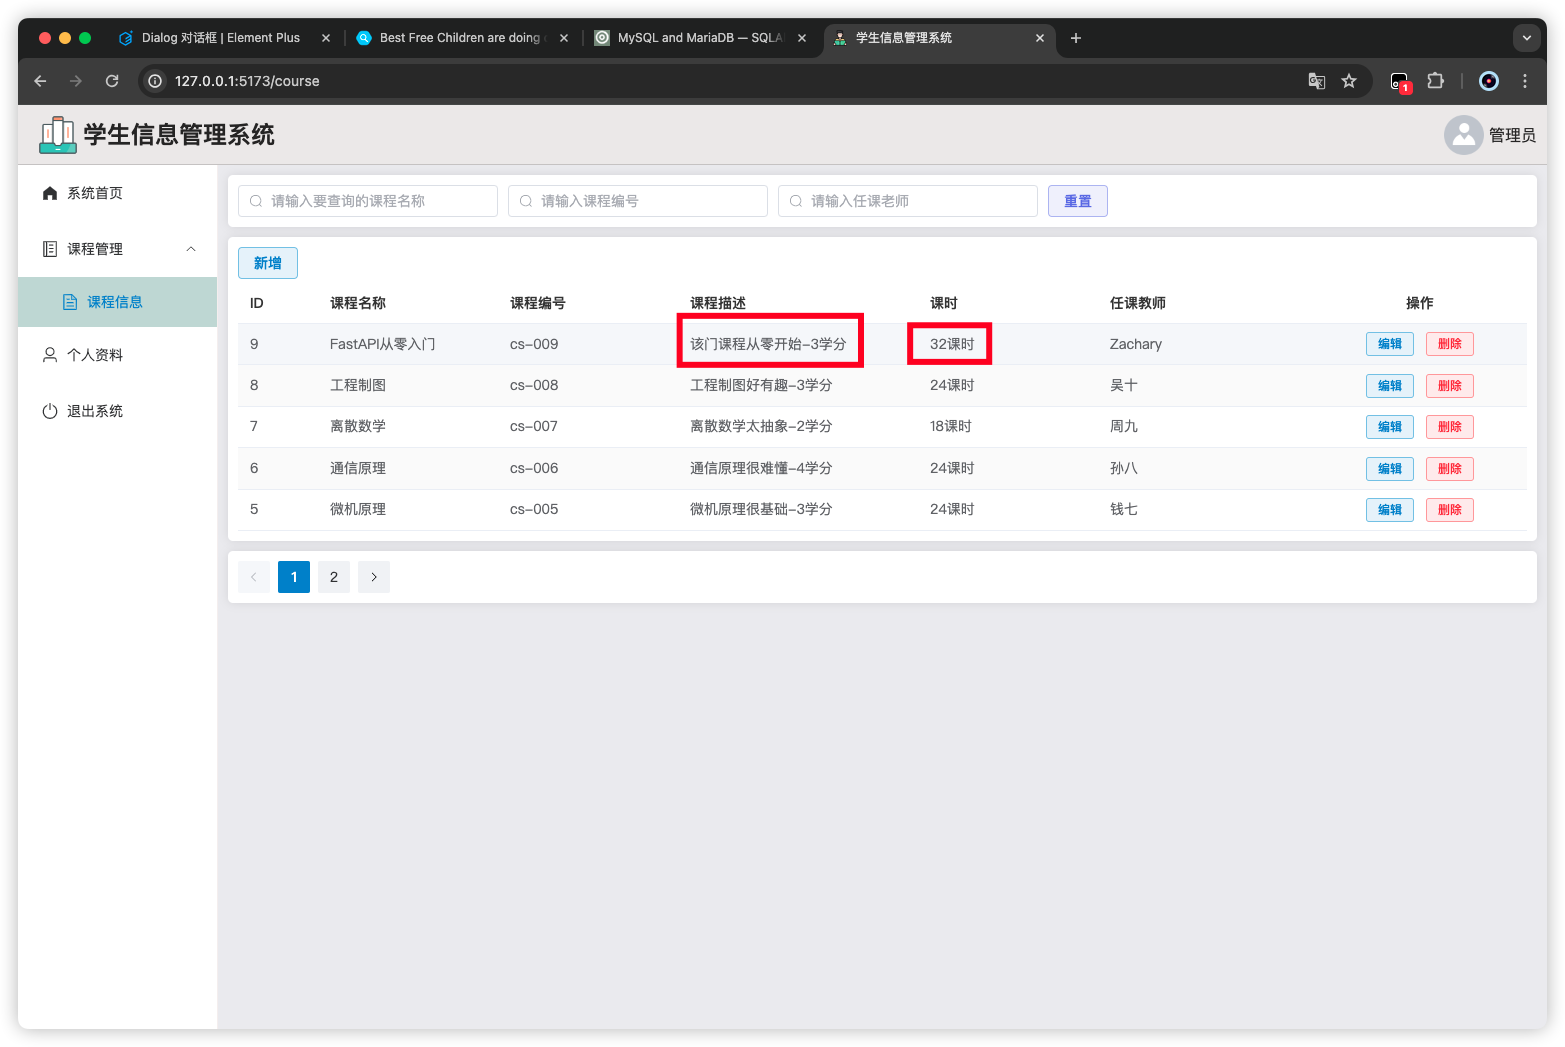
Task: Click the administrator avatar icon
Action: [1463, 135]
